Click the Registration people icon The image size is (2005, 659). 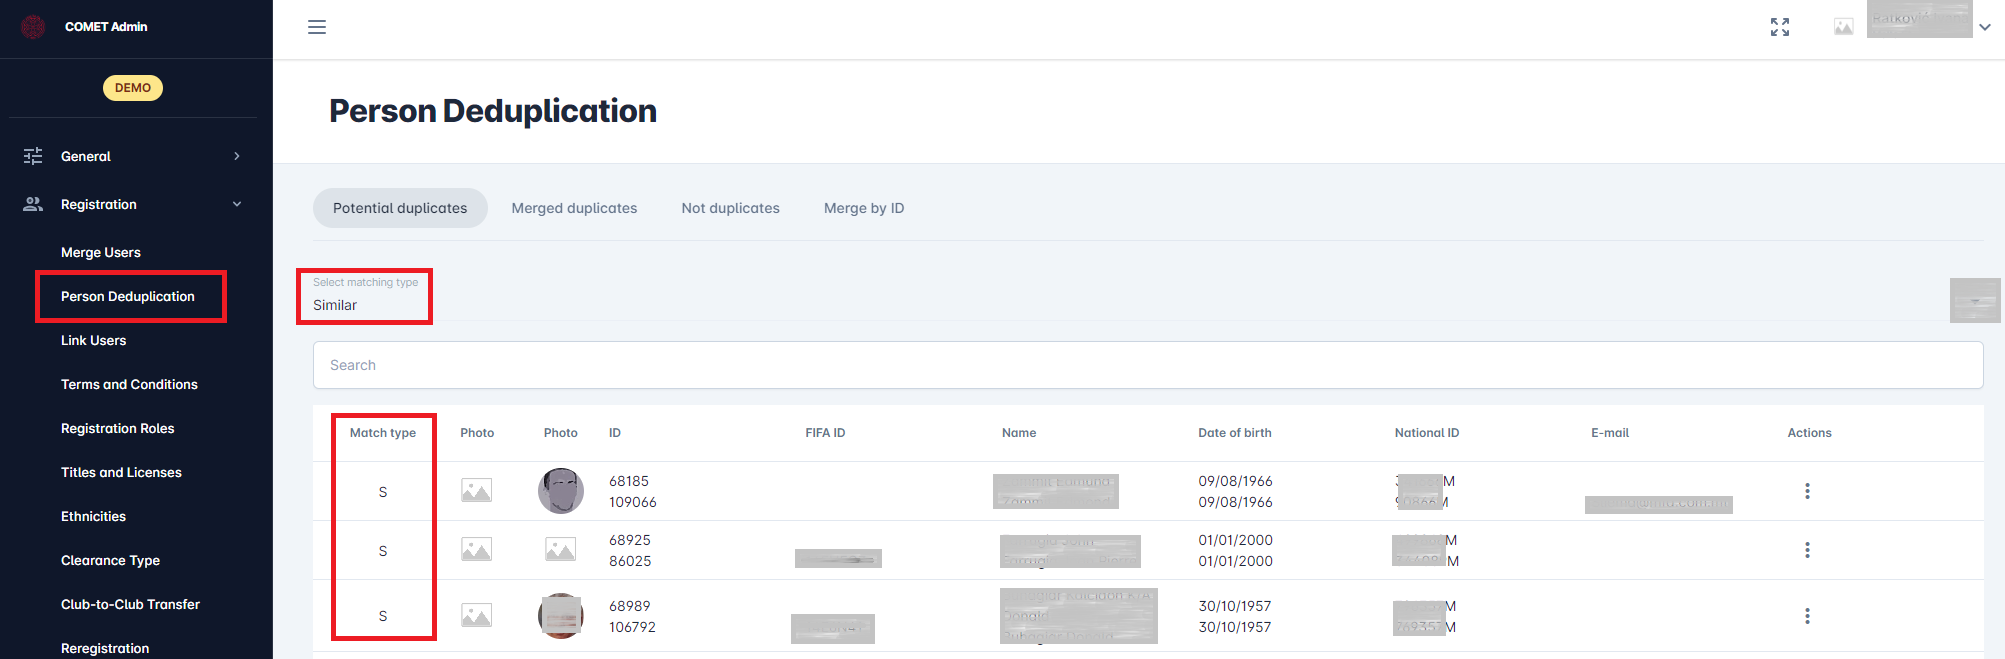point(33,204)
